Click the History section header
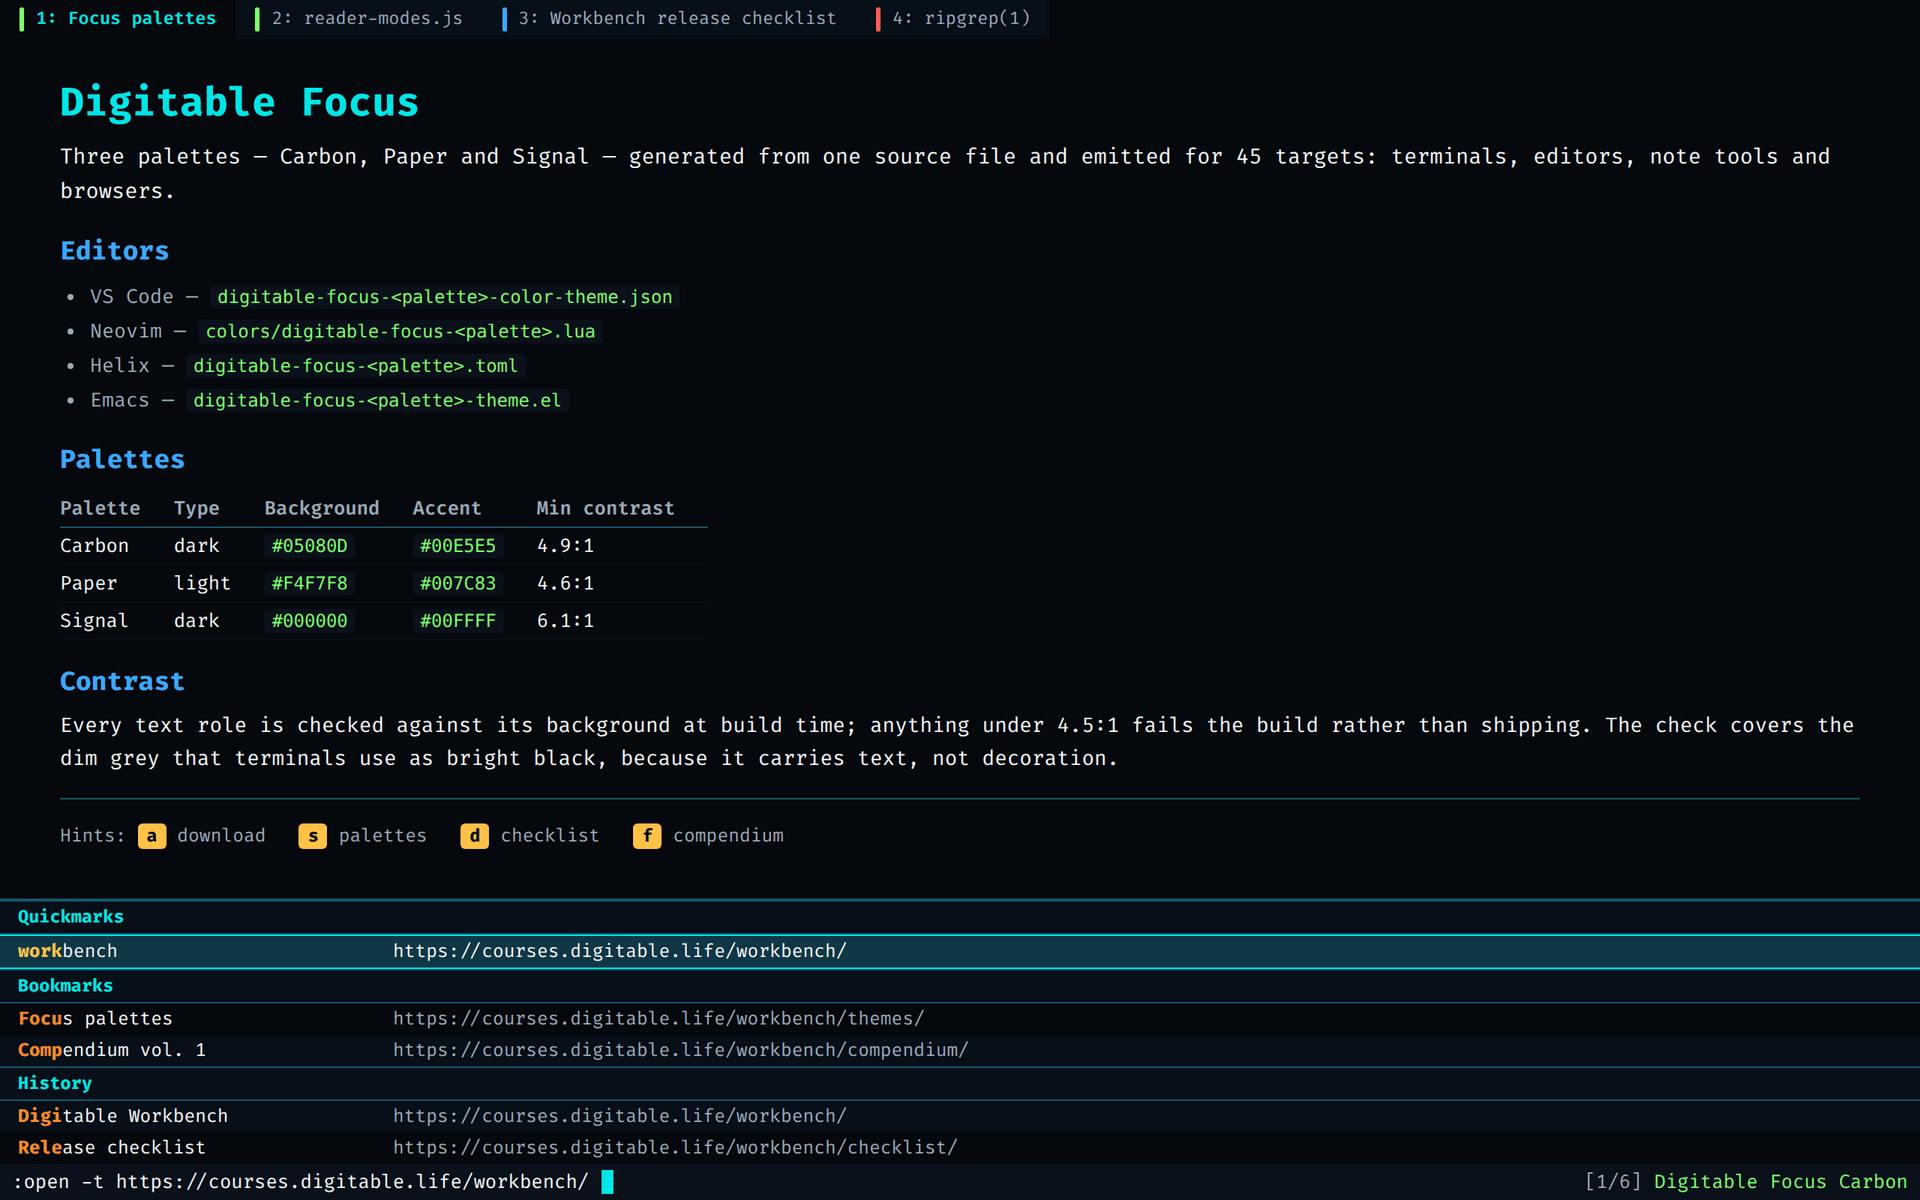Image resolution: width=1920 pixels, height=1200 pixels. [55, 1084]
